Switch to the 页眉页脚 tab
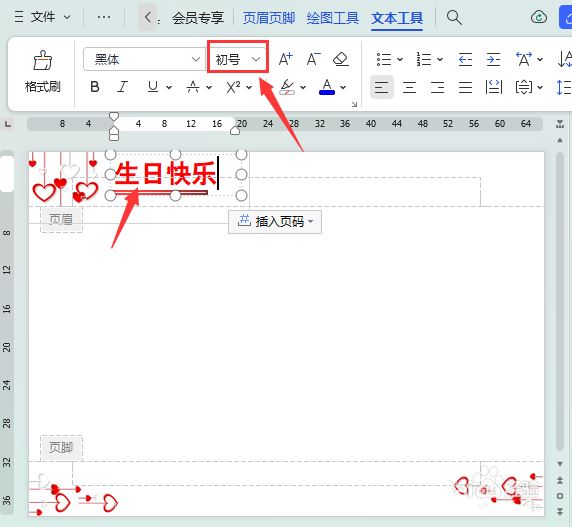Viewport: 572px width, 527px height. click(x=269, y=18)
